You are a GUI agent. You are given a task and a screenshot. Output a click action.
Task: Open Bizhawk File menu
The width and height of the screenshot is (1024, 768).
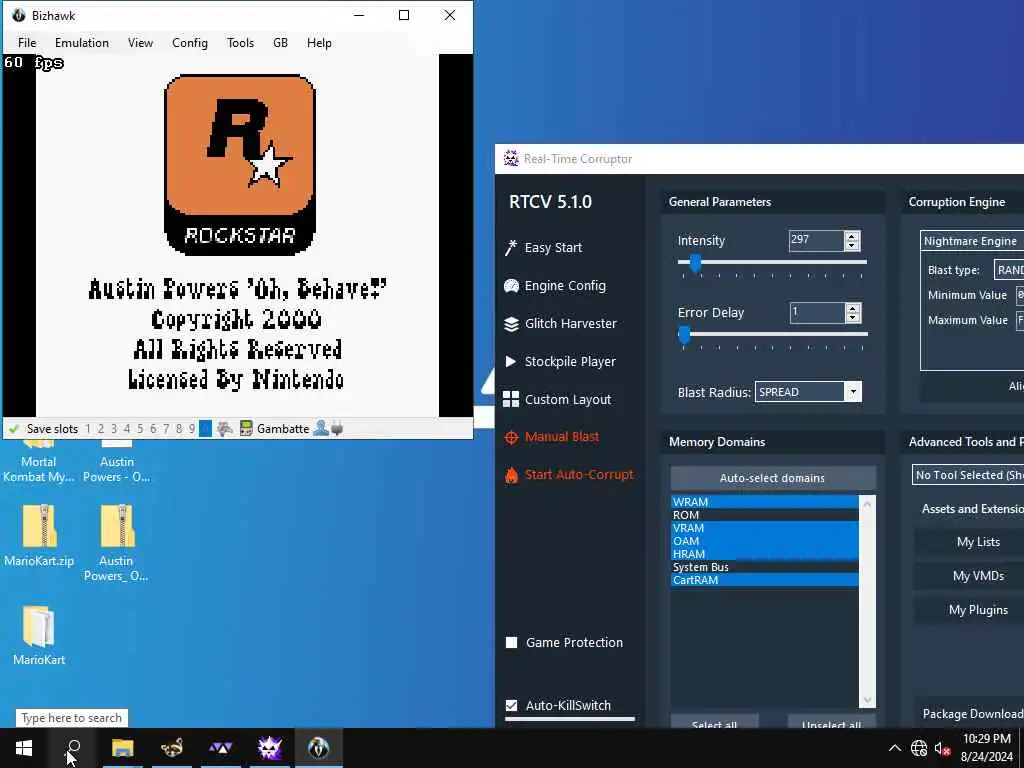click(x=27, y=43)
